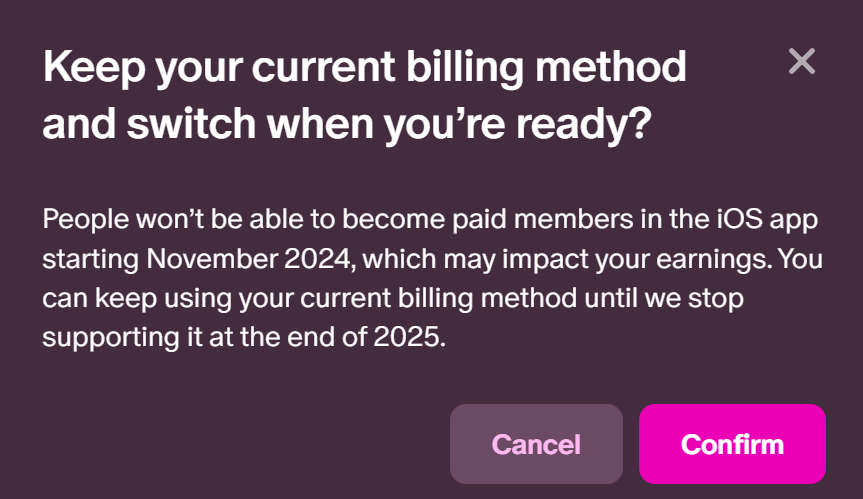Click the "Keep your current billing method" heading

tap(364, 68)
